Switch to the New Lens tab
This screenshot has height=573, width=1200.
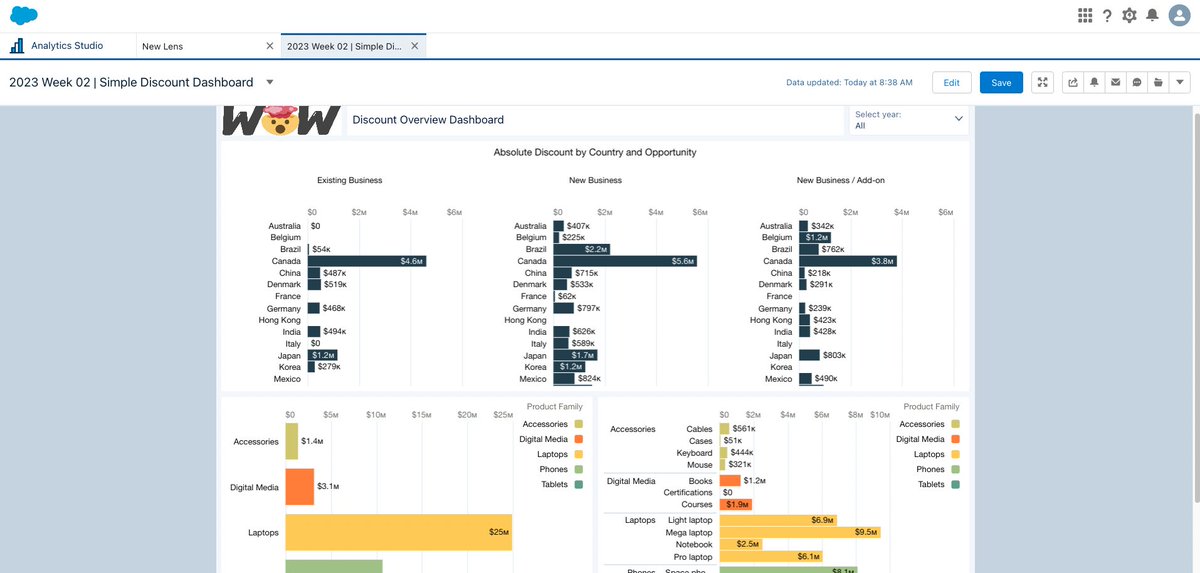point(206,46)
